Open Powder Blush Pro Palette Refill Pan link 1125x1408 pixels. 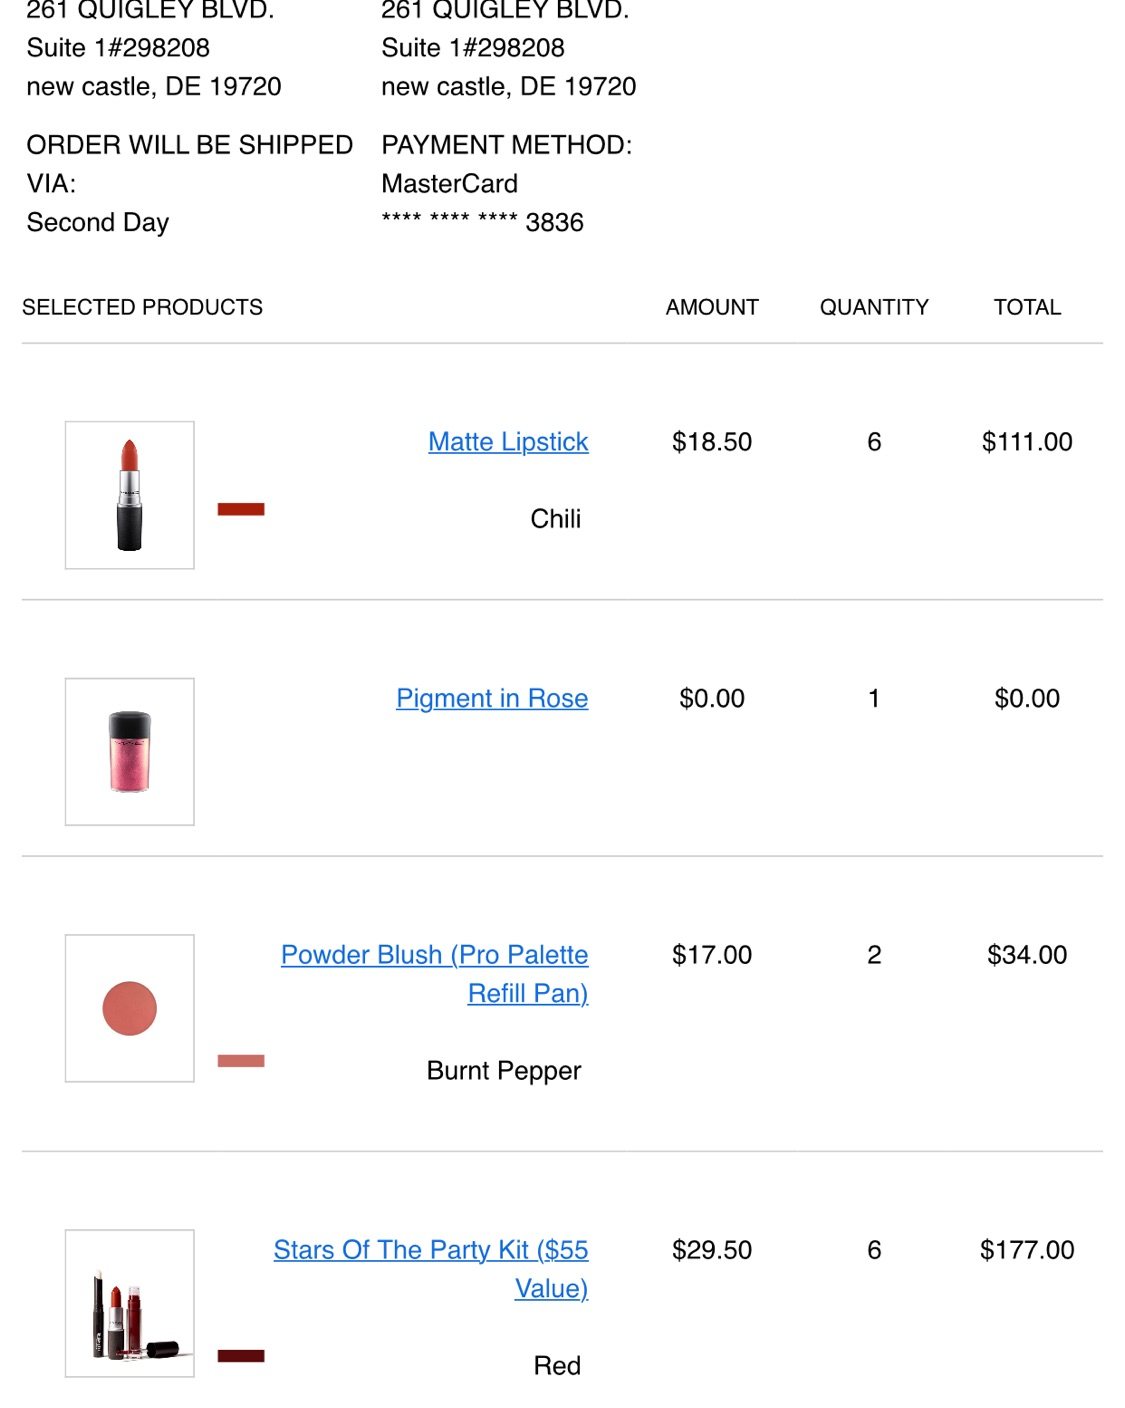434,974
